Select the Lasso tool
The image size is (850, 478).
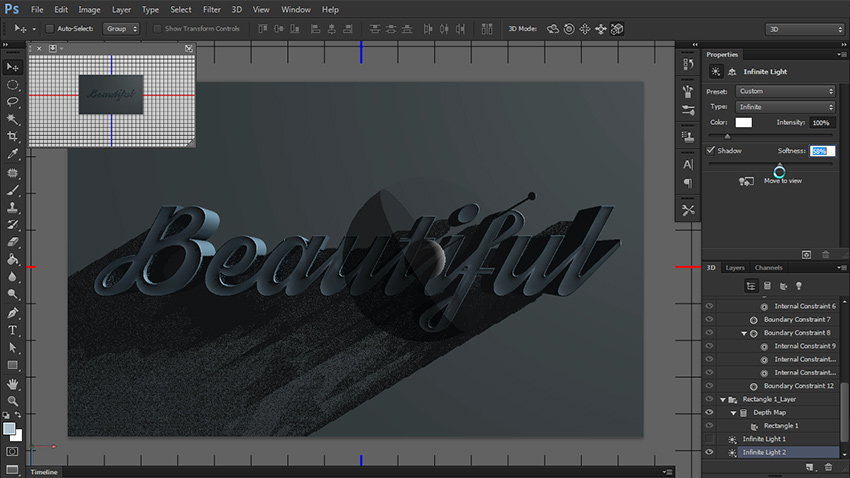[x=12, y=101]
